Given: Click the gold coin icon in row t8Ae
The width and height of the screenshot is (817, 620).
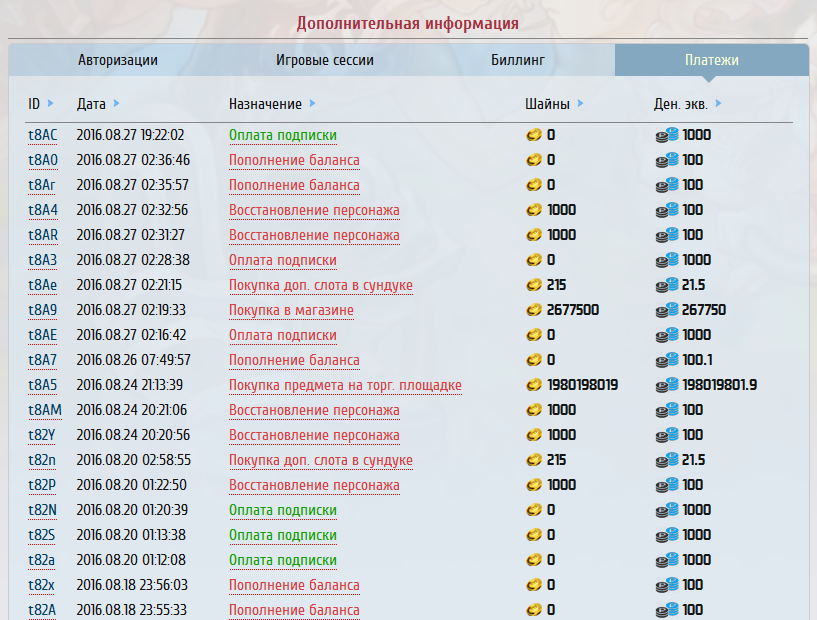Looking at the screenshot, I should tap(533, 285).
